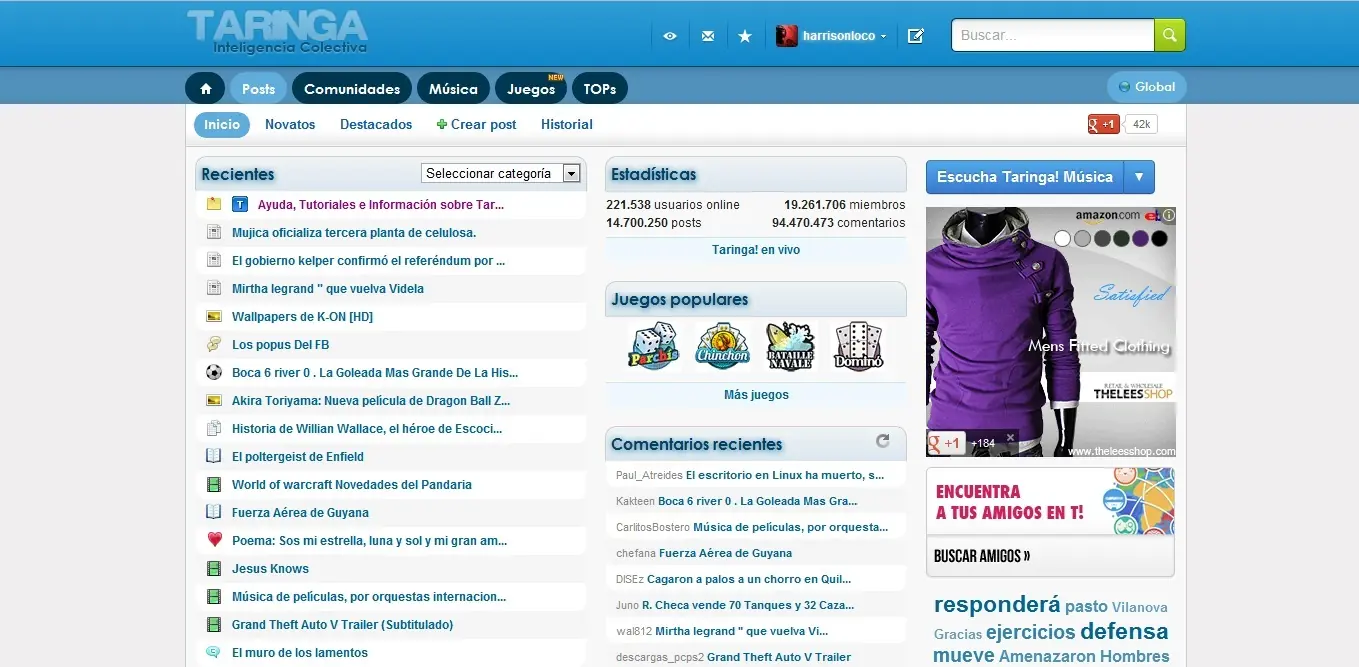Viewport: 1359px width, 667px height.
Task: Open the Dominó game icon
Action: click(x=858, y=346)
